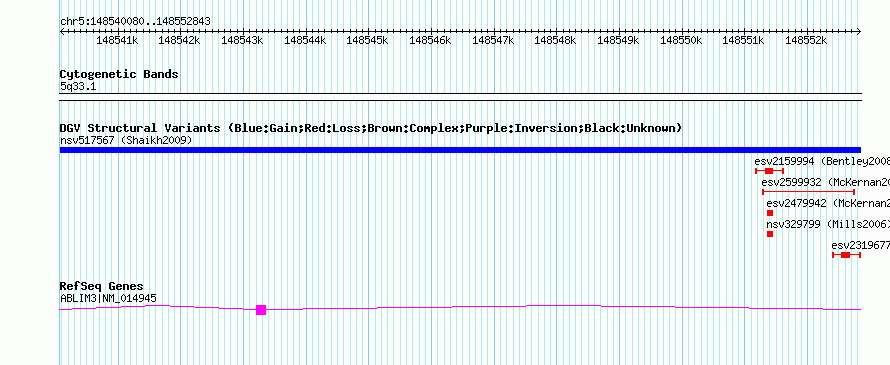Viewport: 890px width, 365px height.
Task: Click the 148544k ruler tick label
Action: tap(305, 40)
